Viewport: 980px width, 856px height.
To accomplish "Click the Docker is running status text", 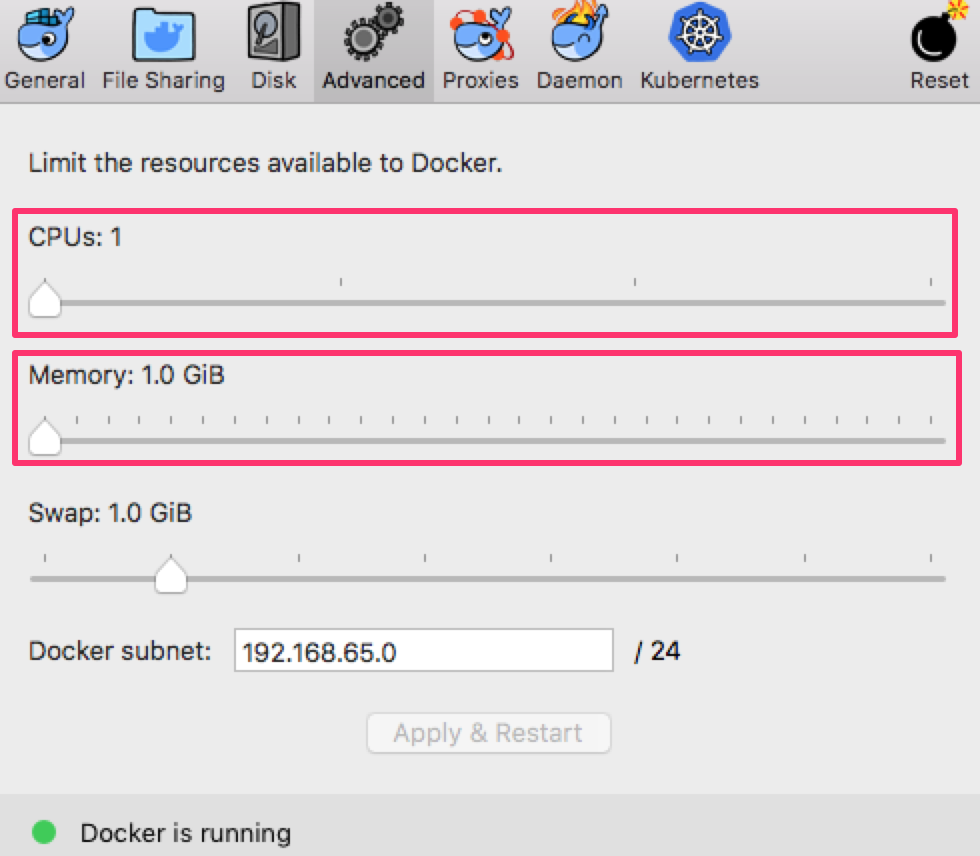I will pyautogui.click(x=186, y=833).
